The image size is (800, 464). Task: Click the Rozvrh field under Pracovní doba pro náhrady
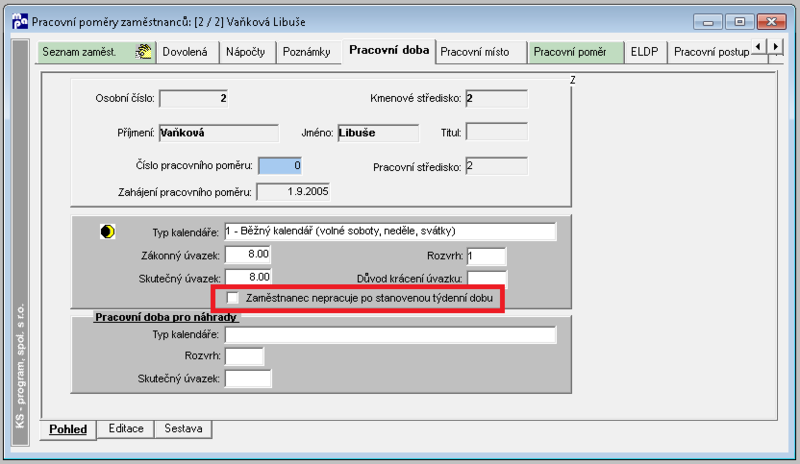244,356
